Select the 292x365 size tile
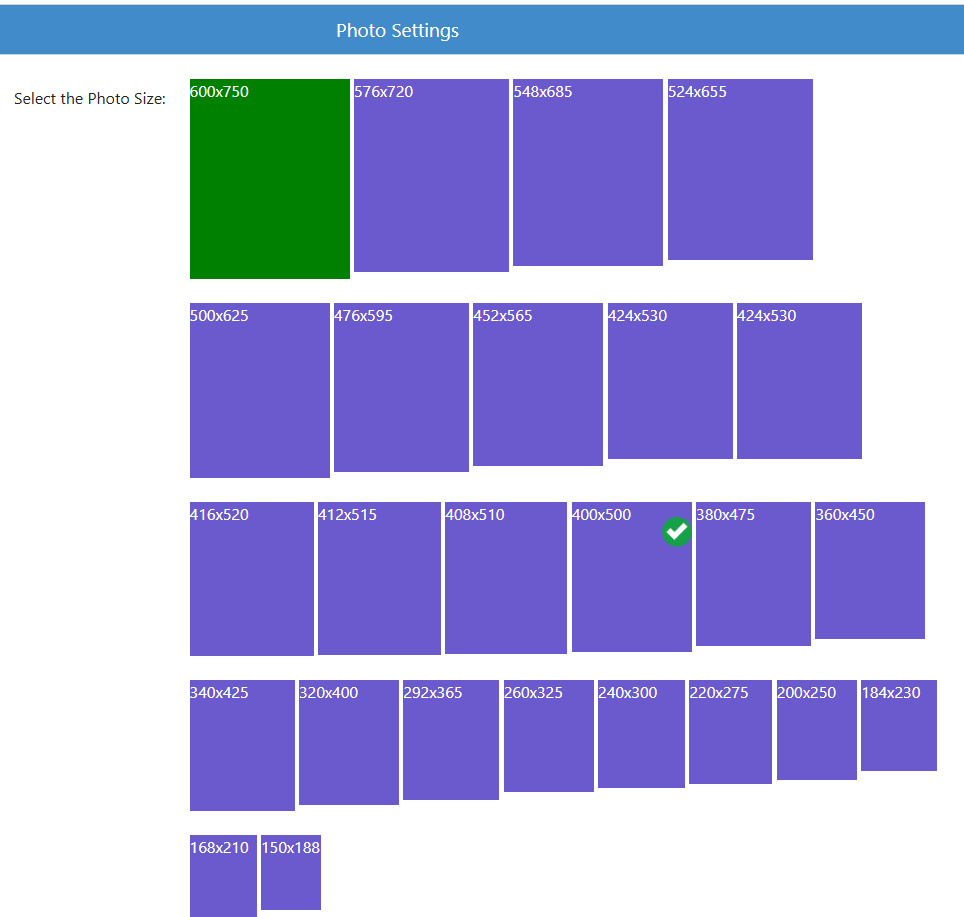Image resolution: width=964 pixels, height=917 pixels. 450,740
